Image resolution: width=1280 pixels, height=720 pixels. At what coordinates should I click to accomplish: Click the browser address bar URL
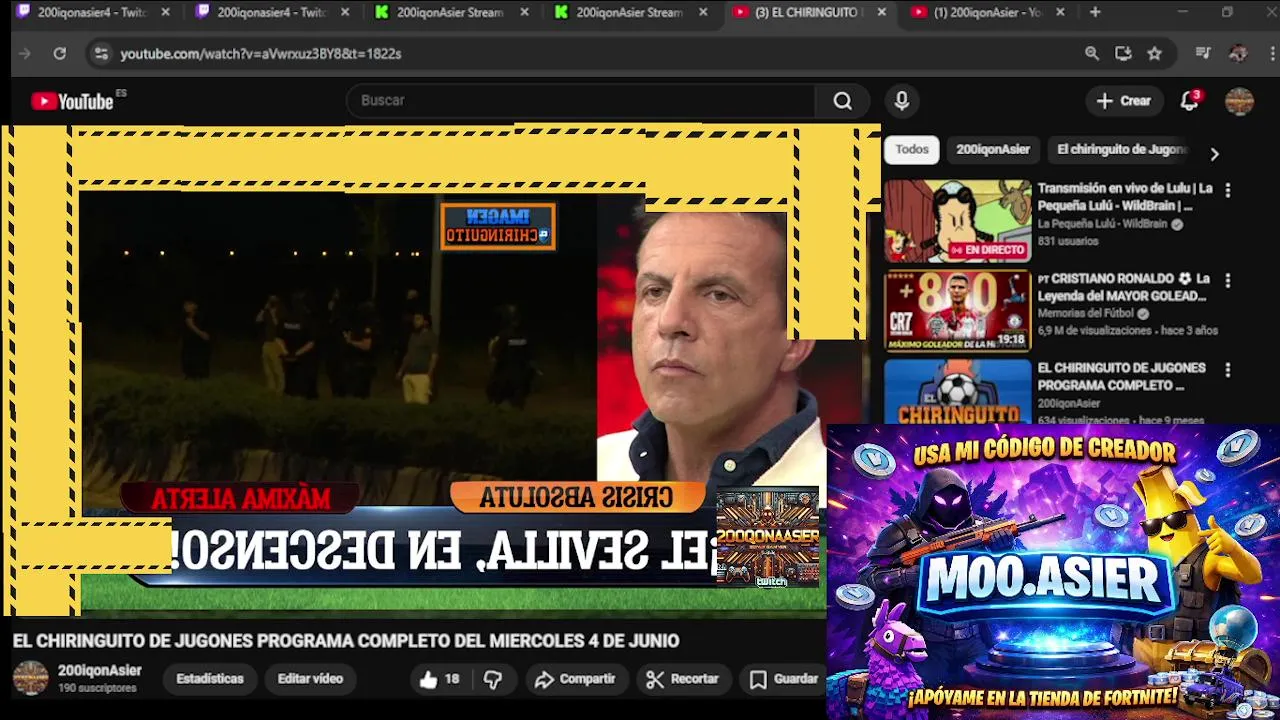tap(260, 54)
